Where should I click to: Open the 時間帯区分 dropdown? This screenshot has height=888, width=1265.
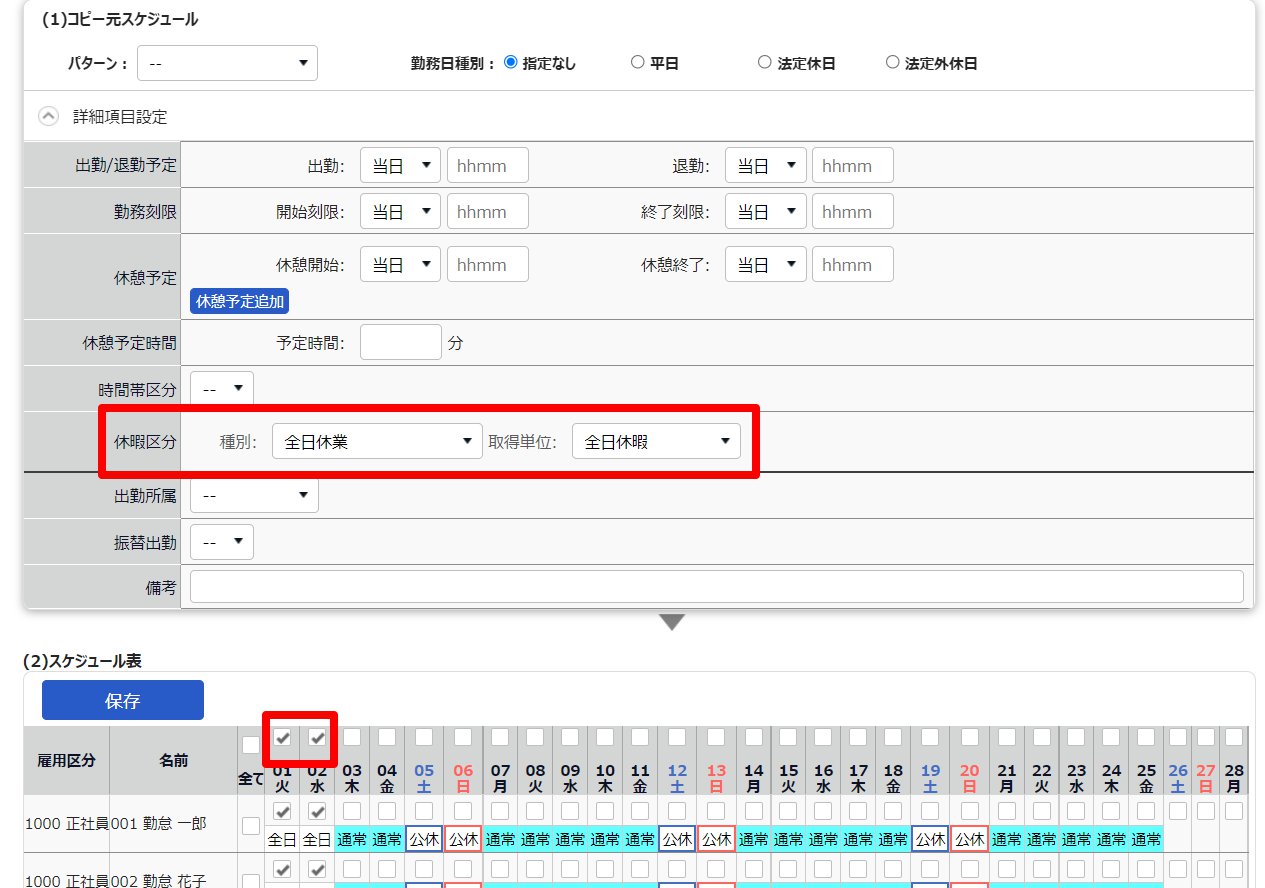[x=222, y=388]
